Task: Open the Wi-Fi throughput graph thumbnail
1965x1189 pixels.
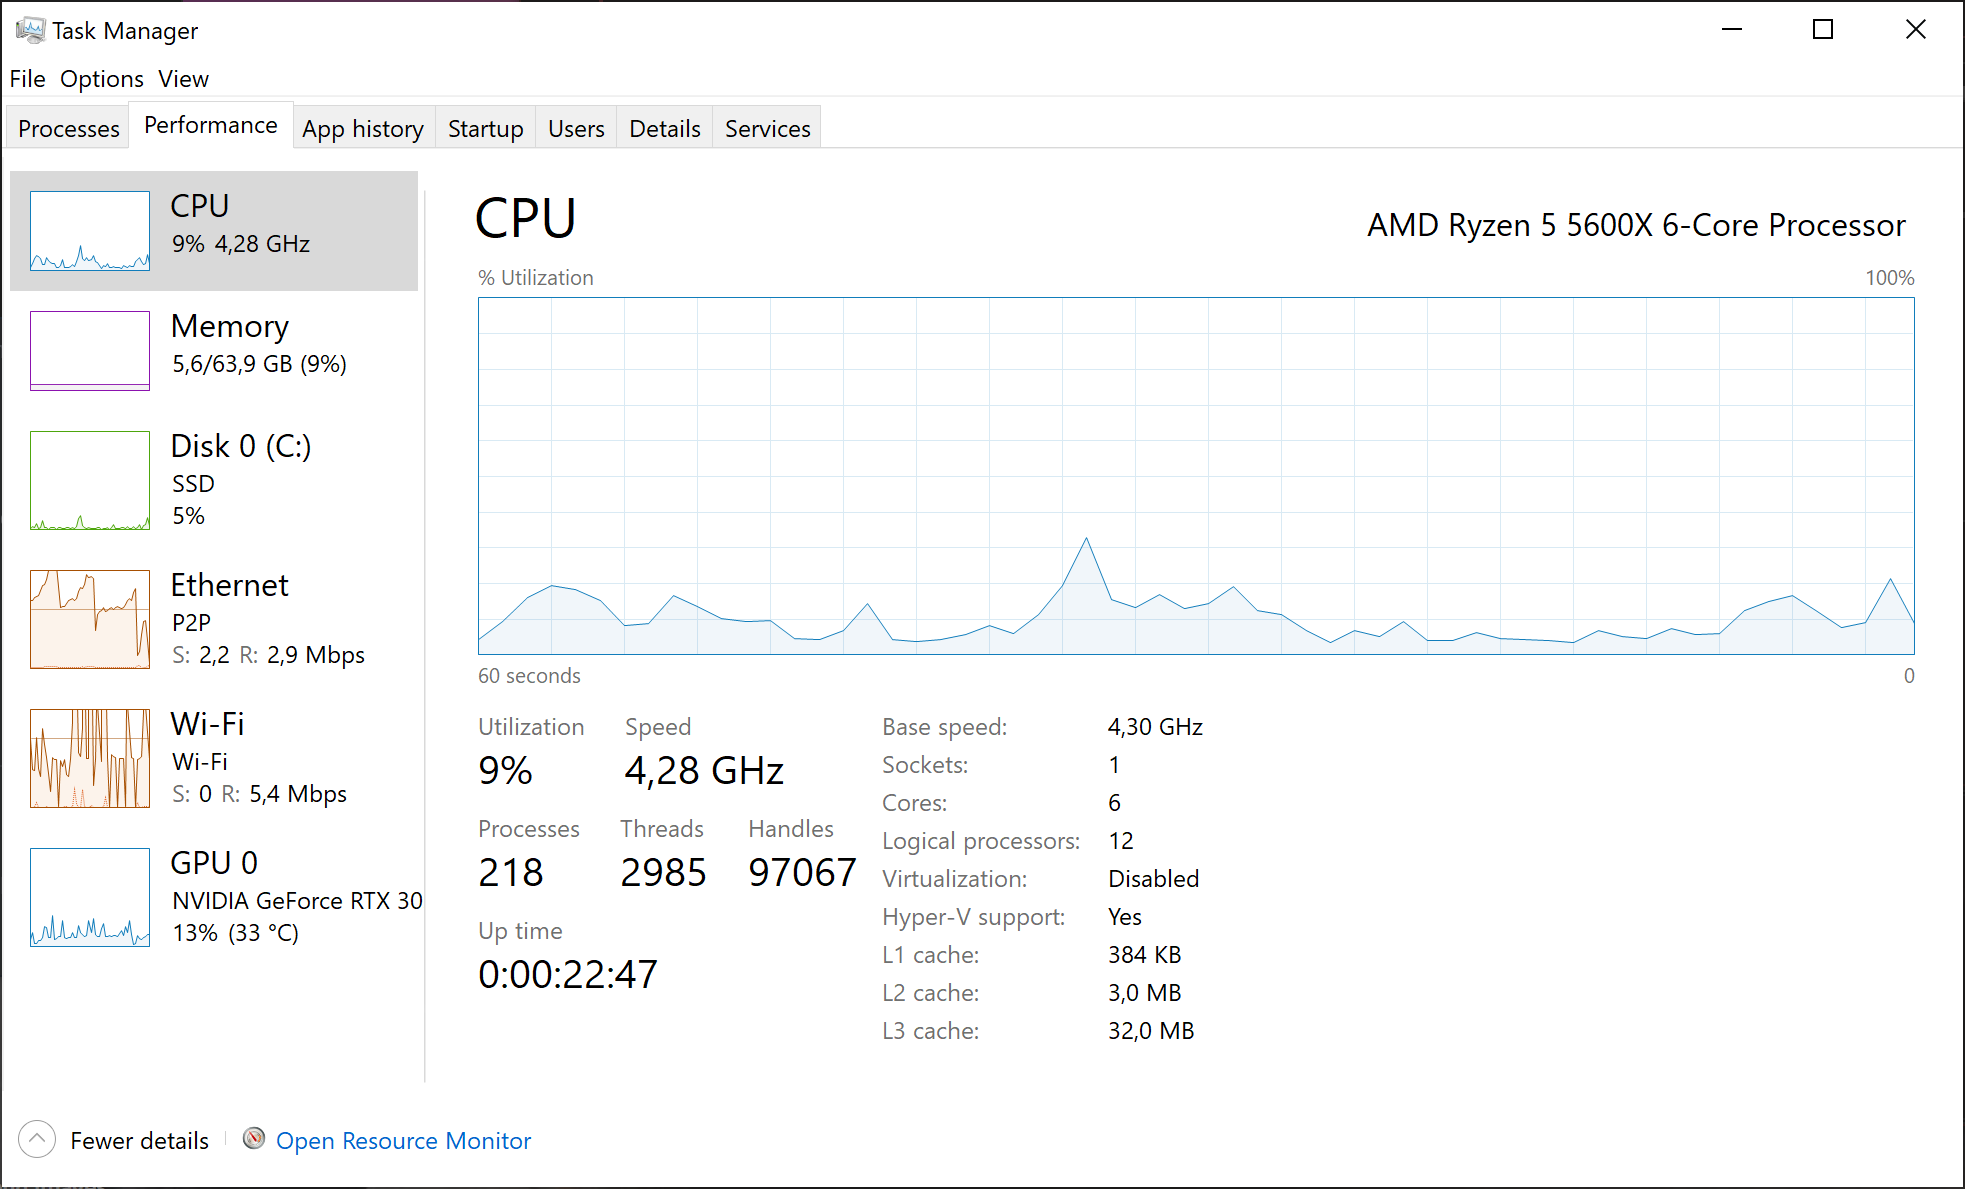Action: pyautogui.click(x=90, y=758)
